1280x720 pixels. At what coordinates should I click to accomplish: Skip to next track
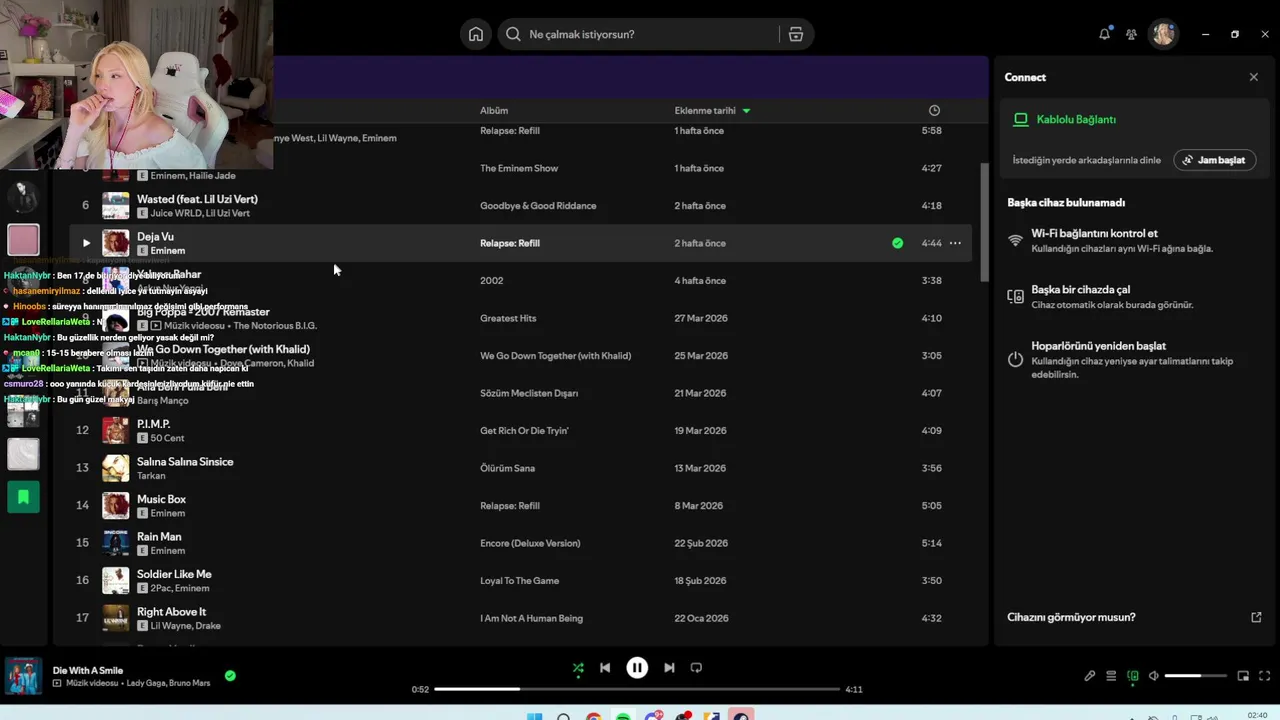point(669,668)
